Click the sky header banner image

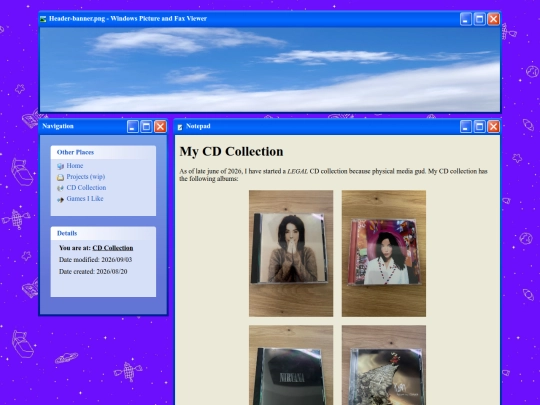coord(270,70)
